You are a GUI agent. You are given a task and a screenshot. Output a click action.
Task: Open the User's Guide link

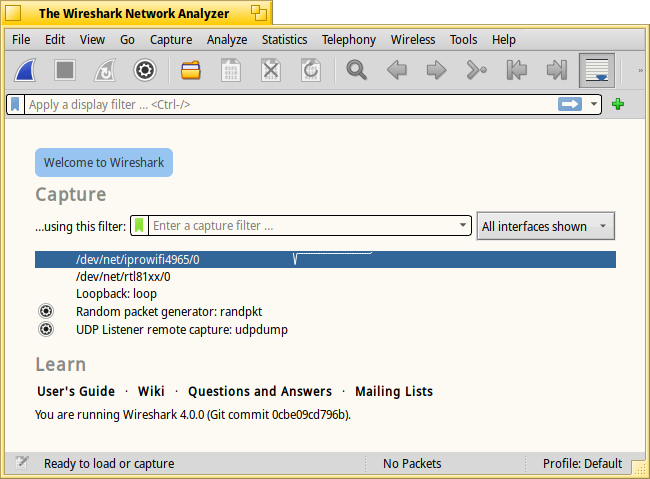76,391
